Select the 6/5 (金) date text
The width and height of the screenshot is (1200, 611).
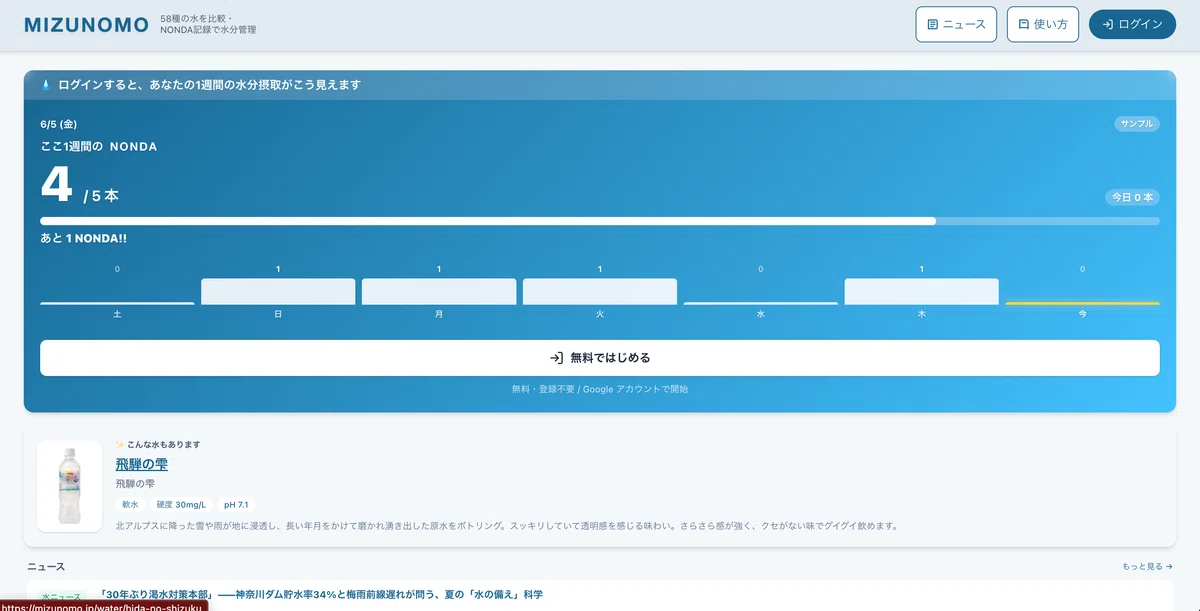coord(59,124)
